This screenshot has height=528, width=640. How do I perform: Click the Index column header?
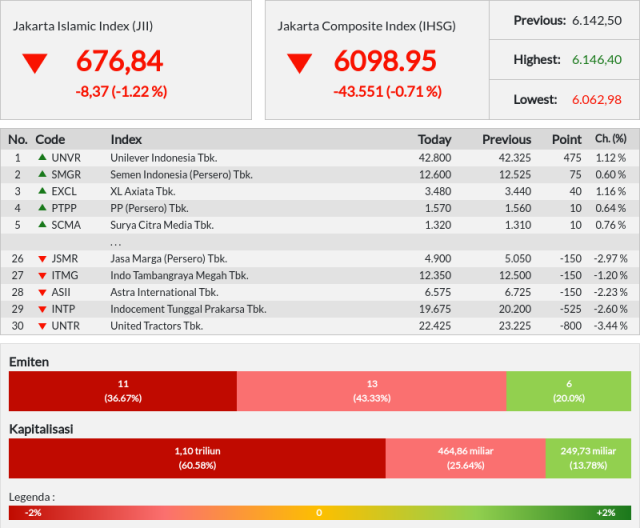click(126, 140)
